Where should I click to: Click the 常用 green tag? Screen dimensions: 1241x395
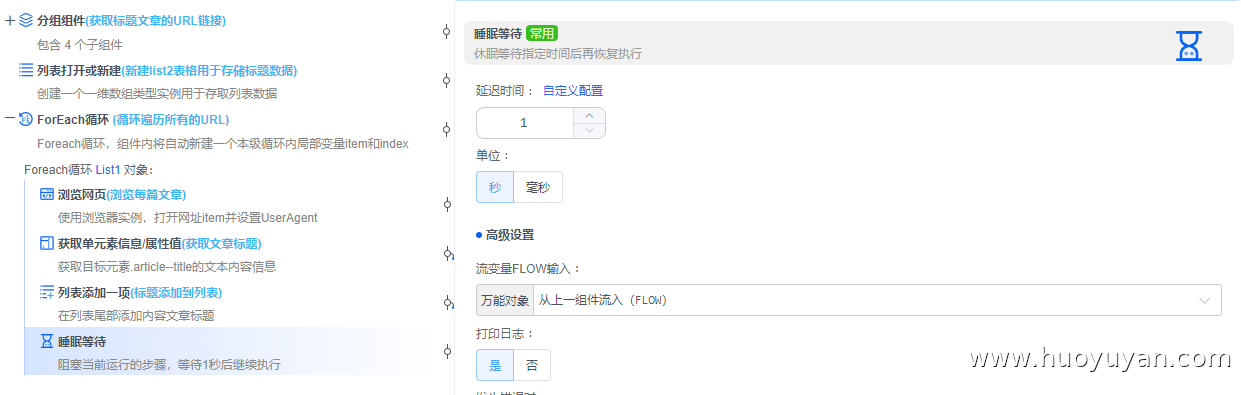click(x=542, y=33)
